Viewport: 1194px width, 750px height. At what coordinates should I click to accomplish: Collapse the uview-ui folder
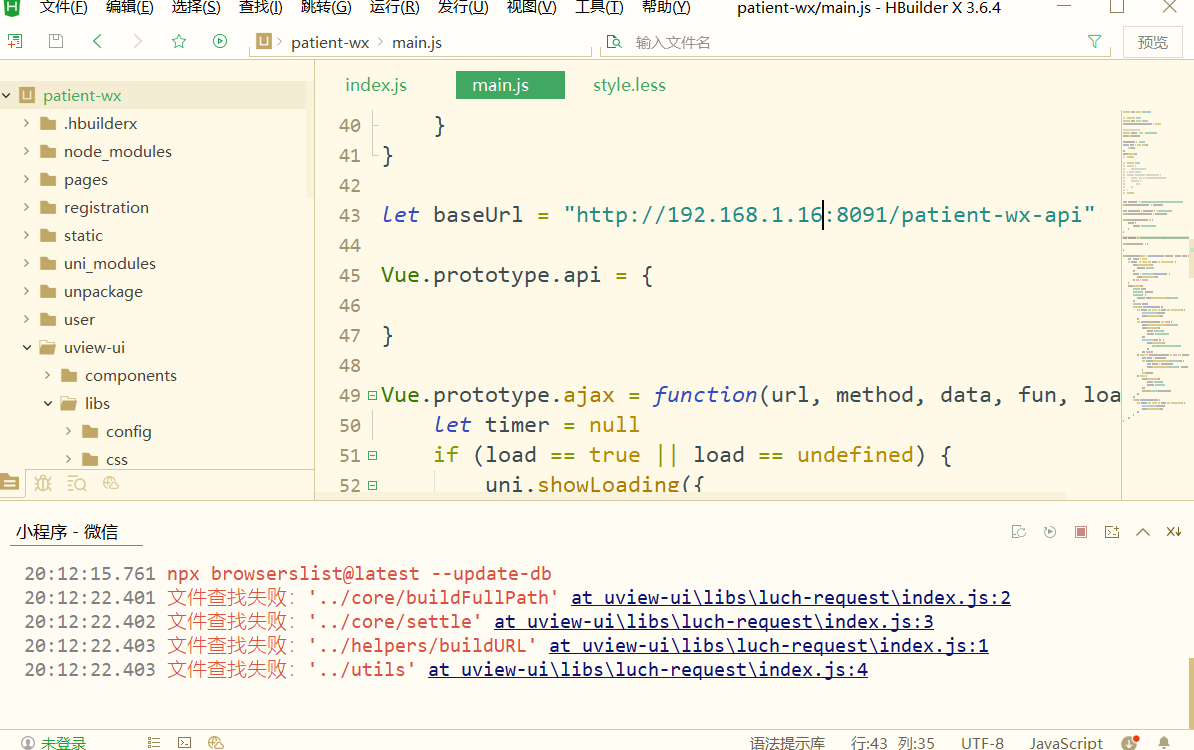pyautogui.click(x=27, y=347)
